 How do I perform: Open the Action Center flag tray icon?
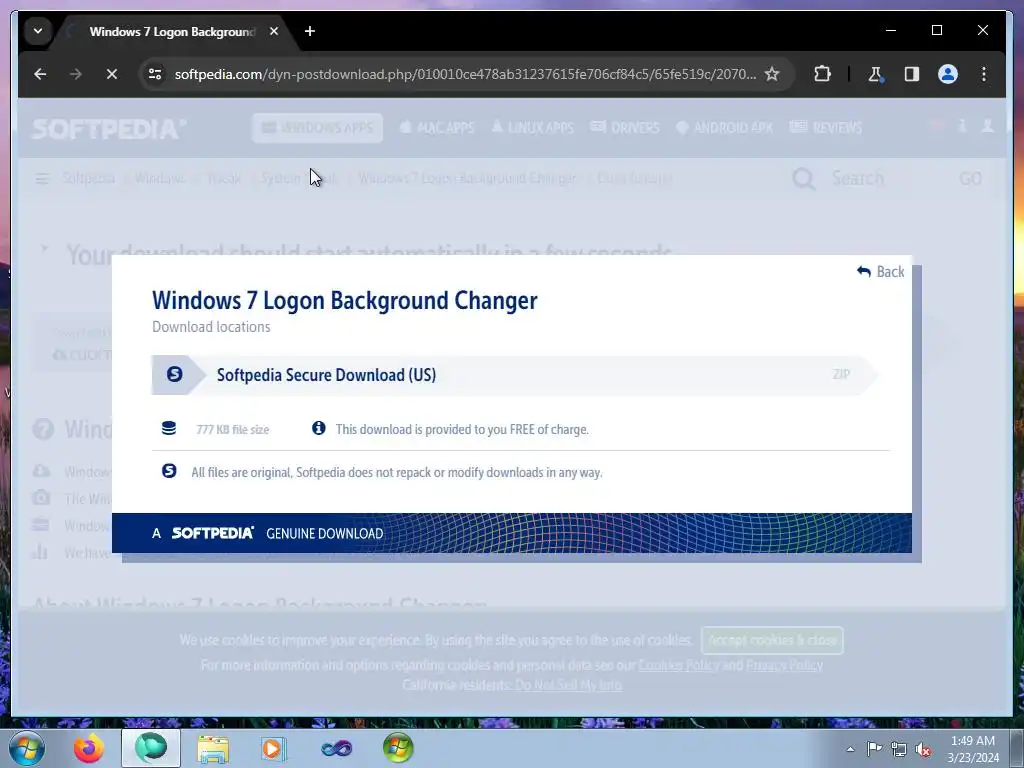pos(874,748)
